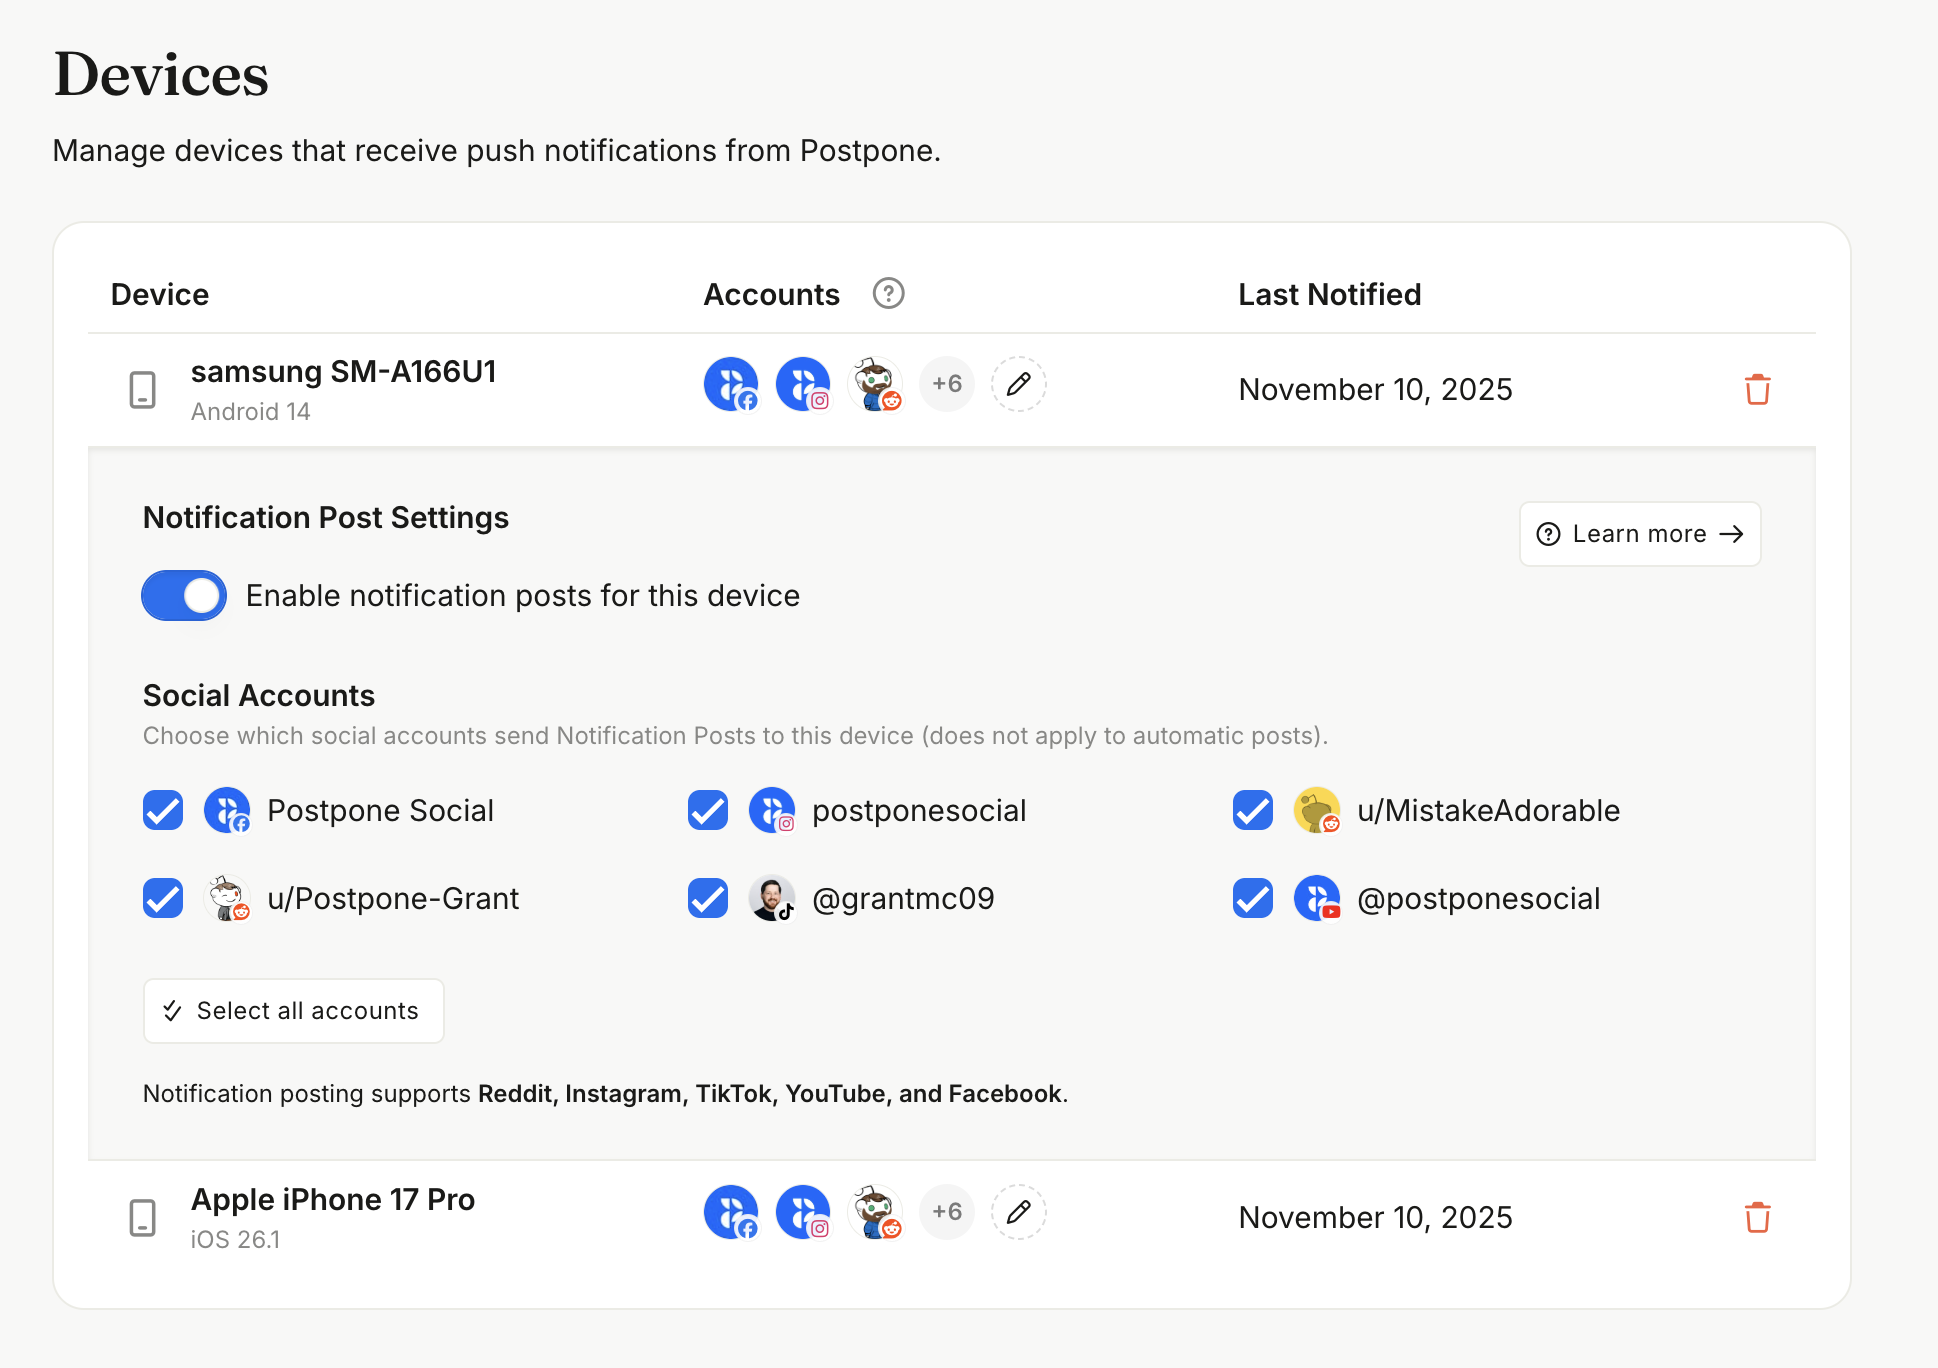Collapse the samsung SM-A166U1 device row
1938x1368 pixels.
pos(343,372)
